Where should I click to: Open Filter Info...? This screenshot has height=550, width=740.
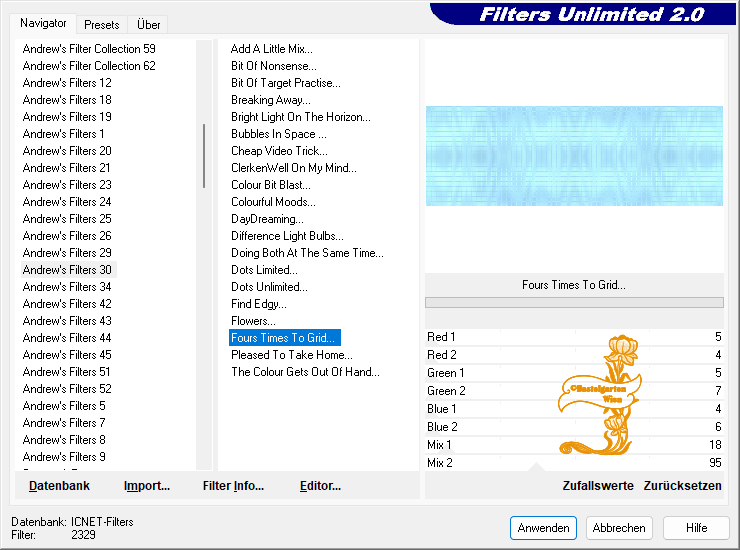tap(233, 486)
